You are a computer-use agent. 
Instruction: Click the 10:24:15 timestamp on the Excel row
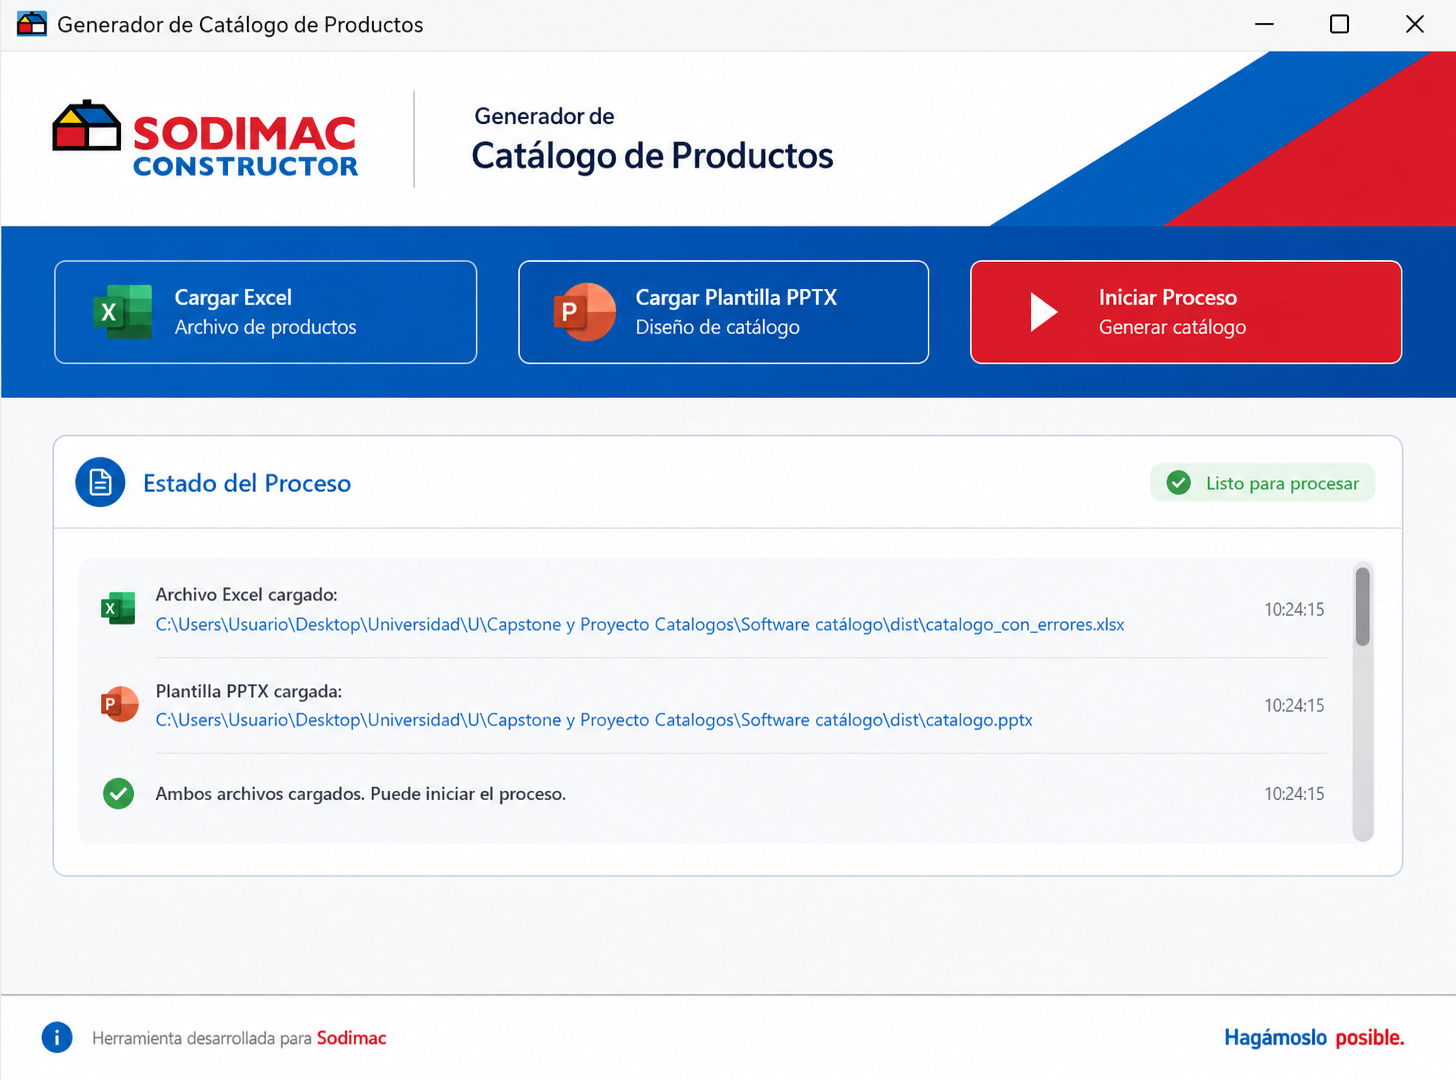[x=1294, y=609]
